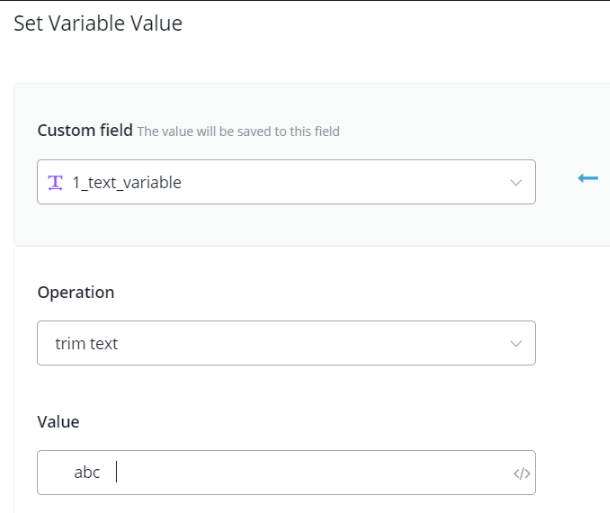Screen dimensions: 610x513
Task: Click the Value label
Action: pyautogui.click(x=58, y=422)
